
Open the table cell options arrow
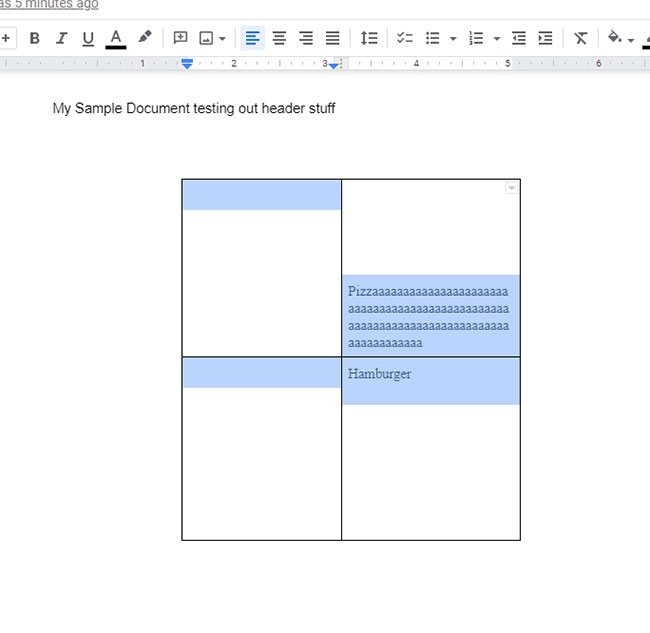coord(512,188)
